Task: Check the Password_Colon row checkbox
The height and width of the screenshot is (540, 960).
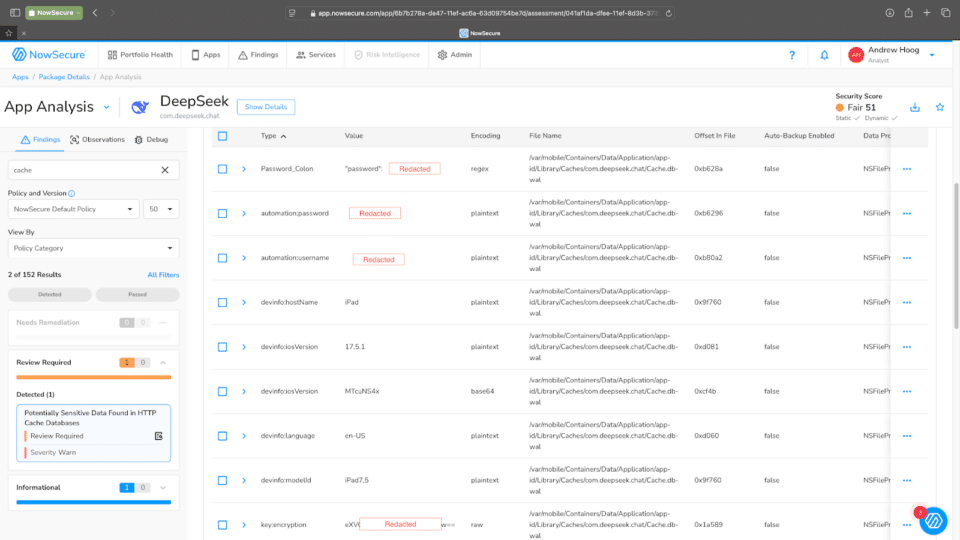Action: point(223,169)
